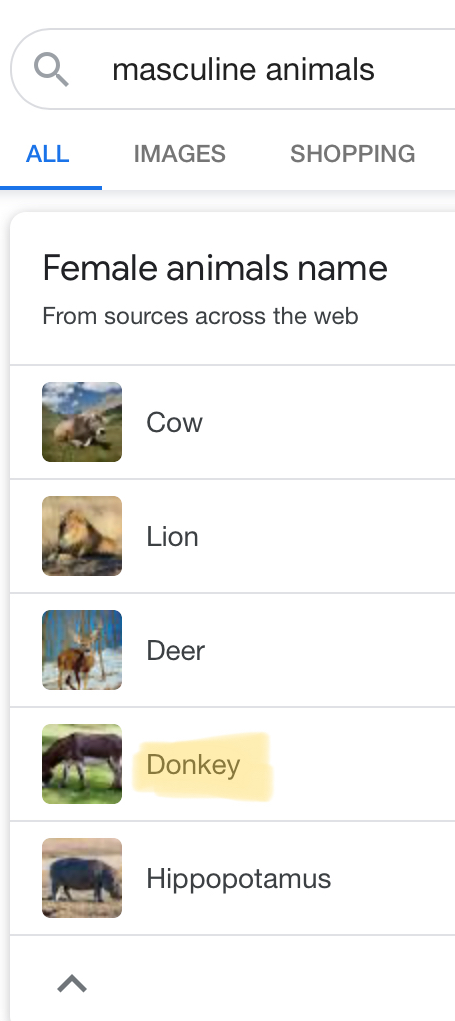Switch to the ALL results tab

(x=48, y=154)
